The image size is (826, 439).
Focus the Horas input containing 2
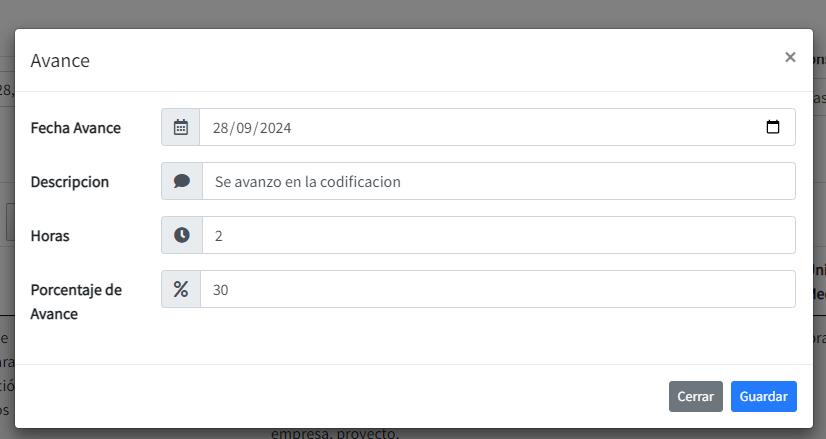(498, 235)
